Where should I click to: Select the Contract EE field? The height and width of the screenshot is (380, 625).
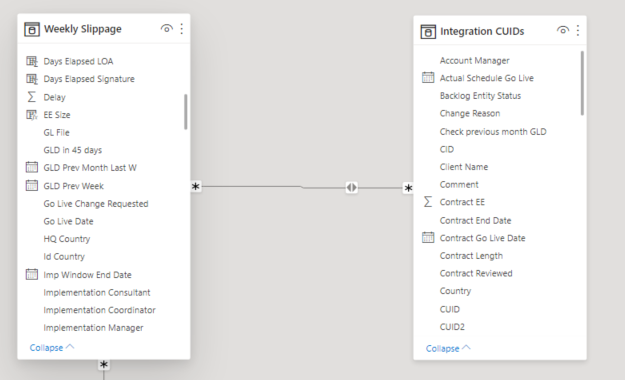pyautogui.click(x=462, y=202)
